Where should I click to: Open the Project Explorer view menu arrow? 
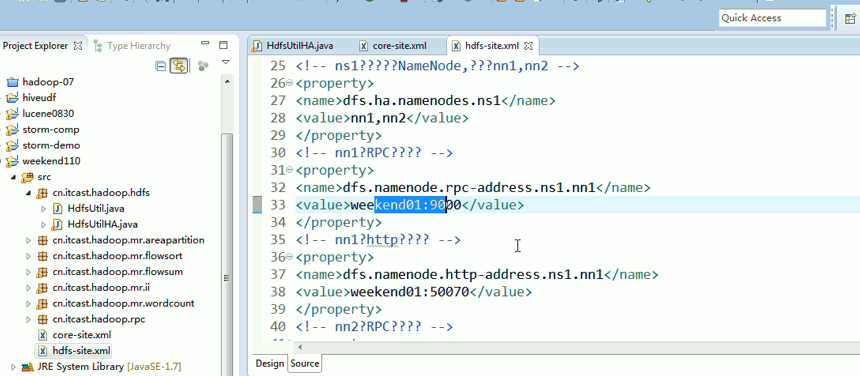click(225, 62)
